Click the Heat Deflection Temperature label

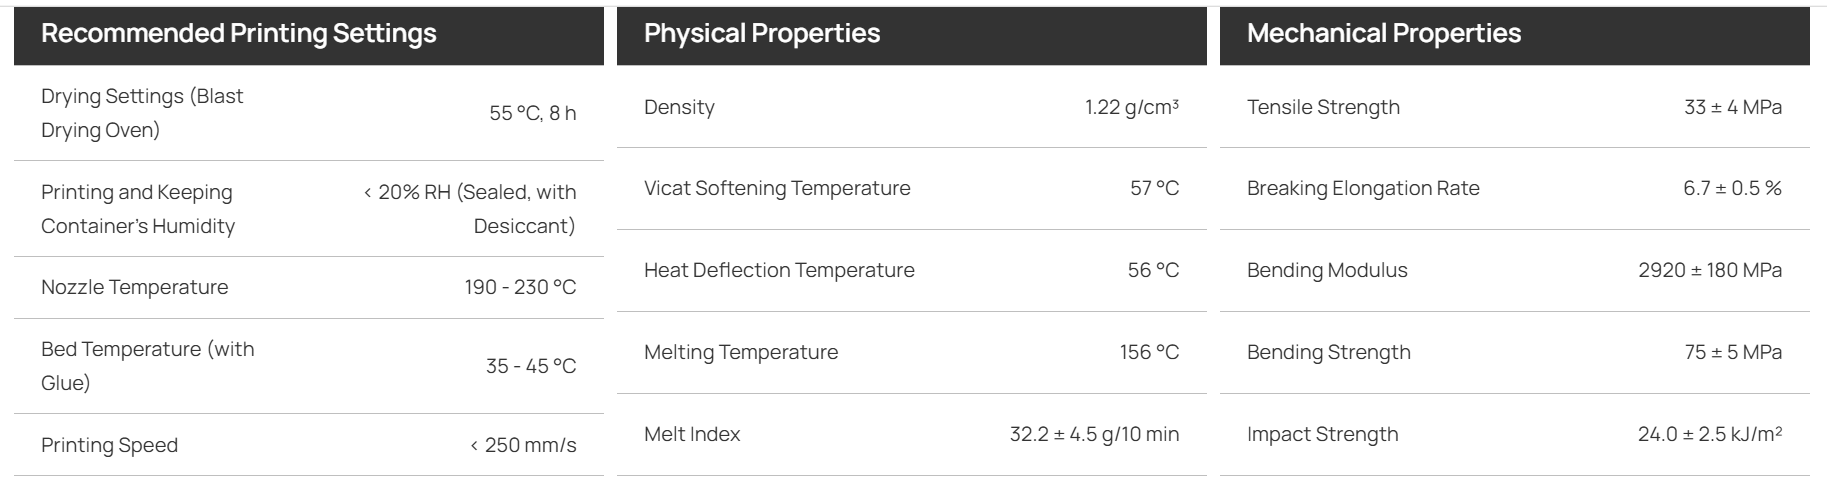point(779,270)
